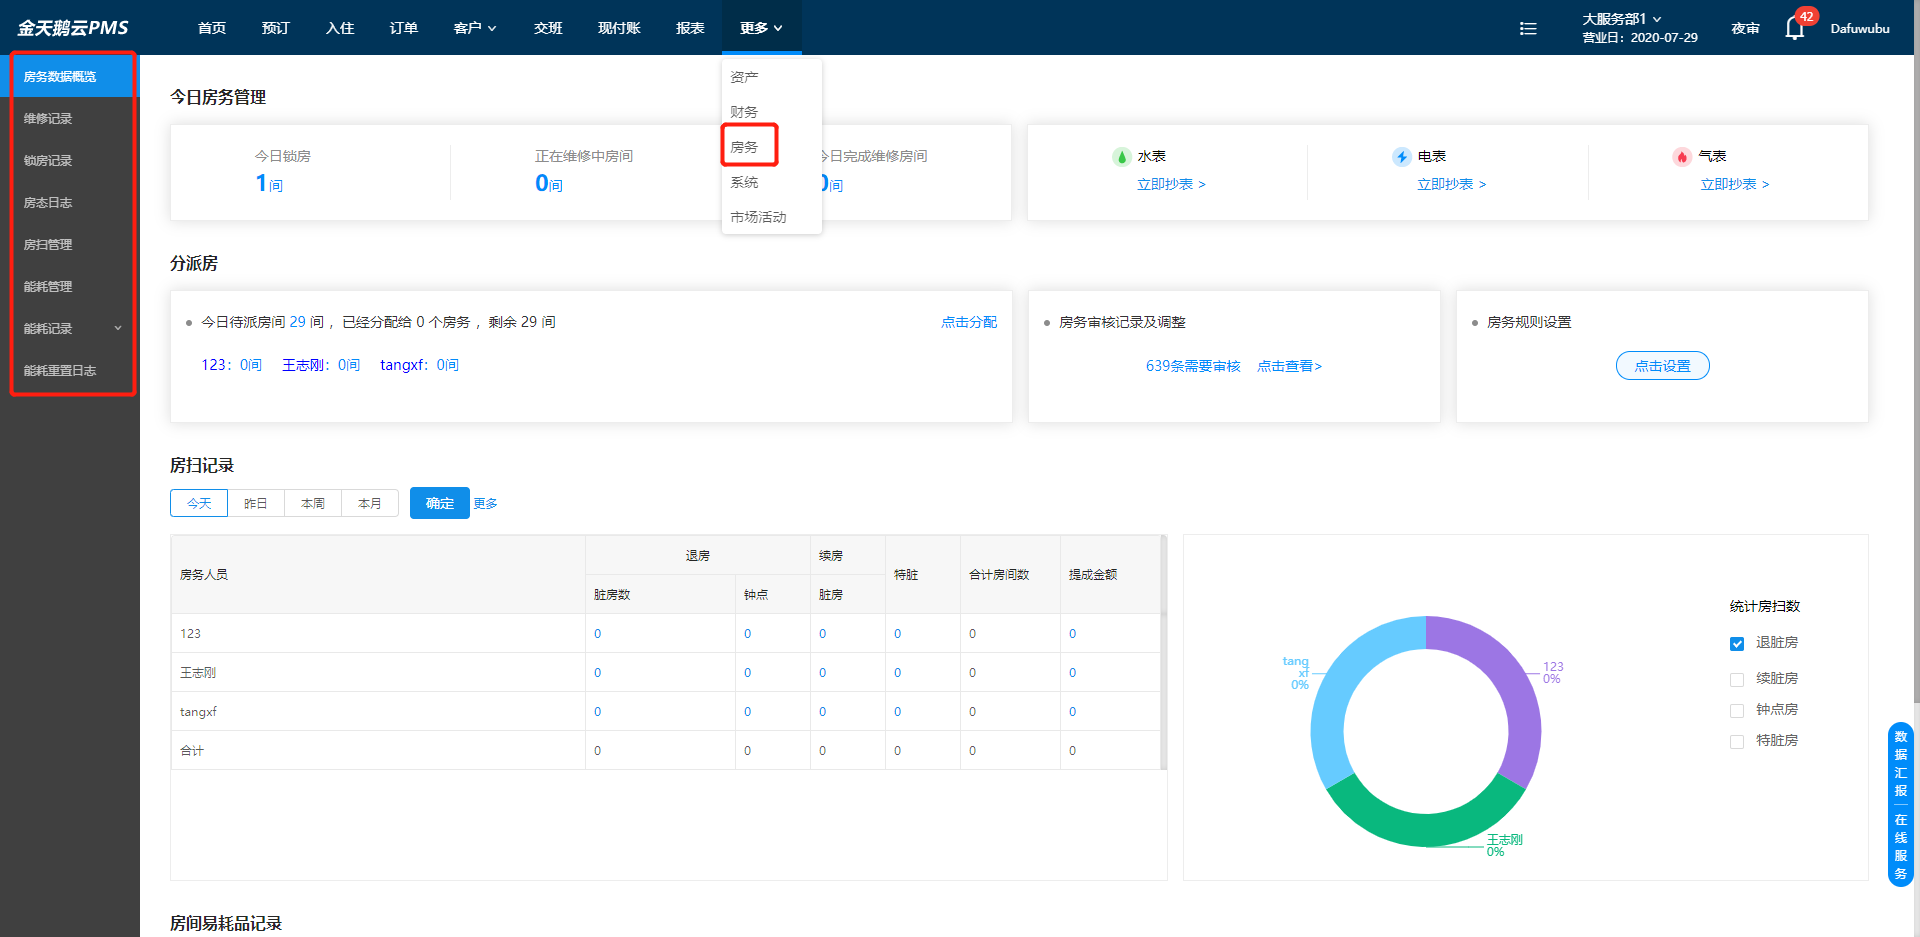The width and height of the screenshot is (1920, 937).
Task: Click the 123: 0间 assignment link
Action: coord(232,365)
